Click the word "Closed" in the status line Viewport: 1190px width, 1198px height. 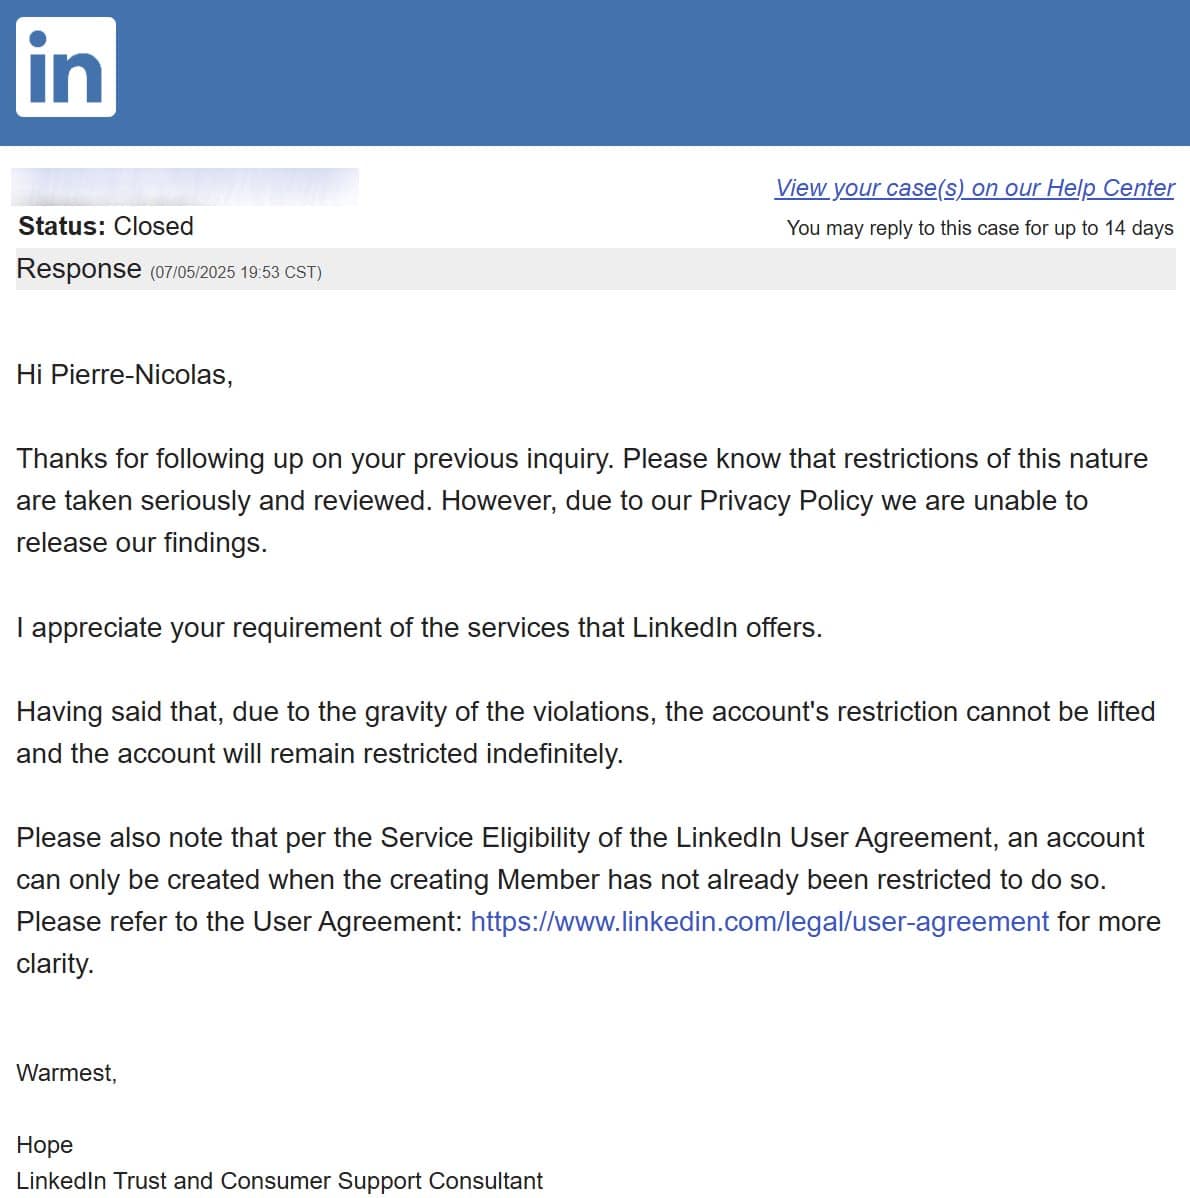tap(153, 226)
